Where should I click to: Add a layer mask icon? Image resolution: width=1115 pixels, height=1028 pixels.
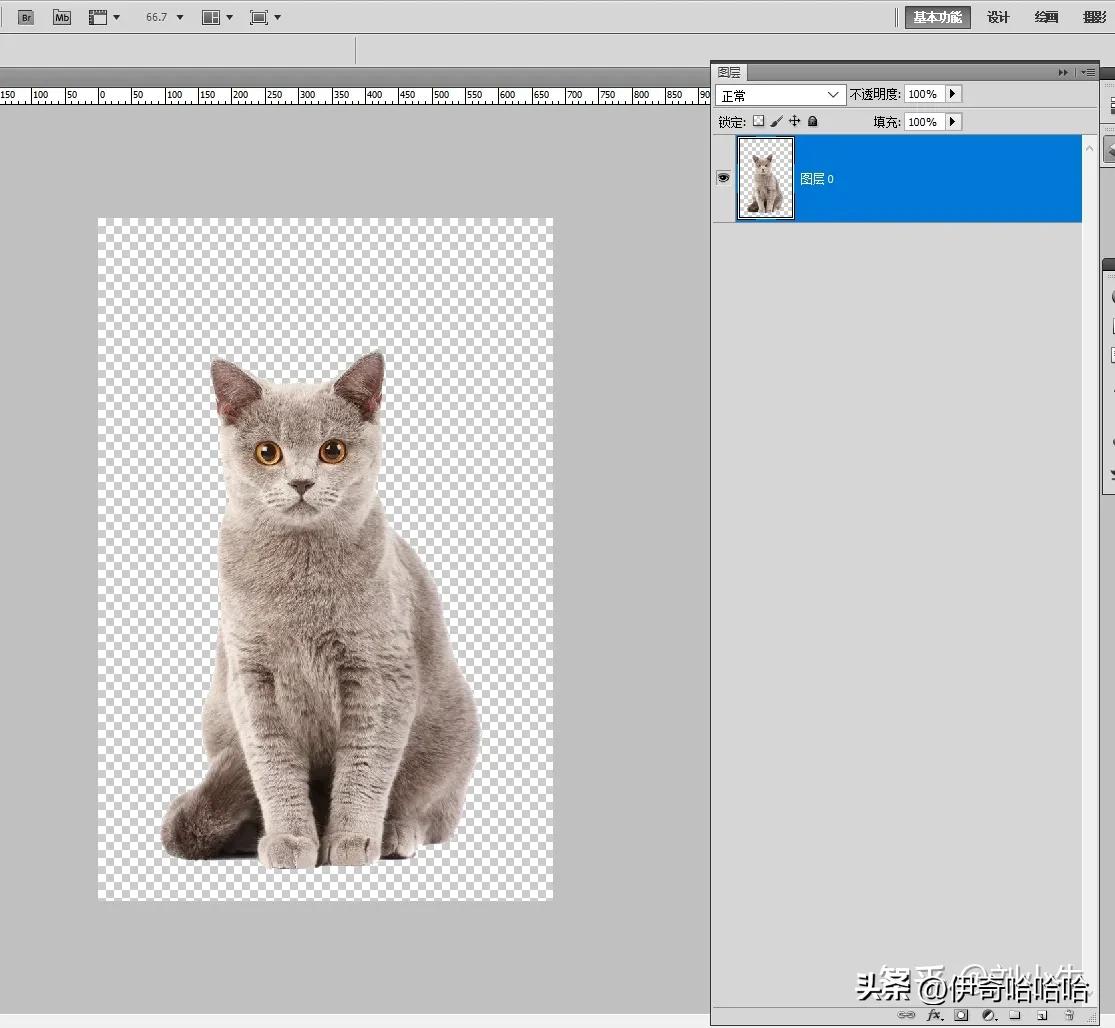pyautogui.click(x=961, y=1015)
